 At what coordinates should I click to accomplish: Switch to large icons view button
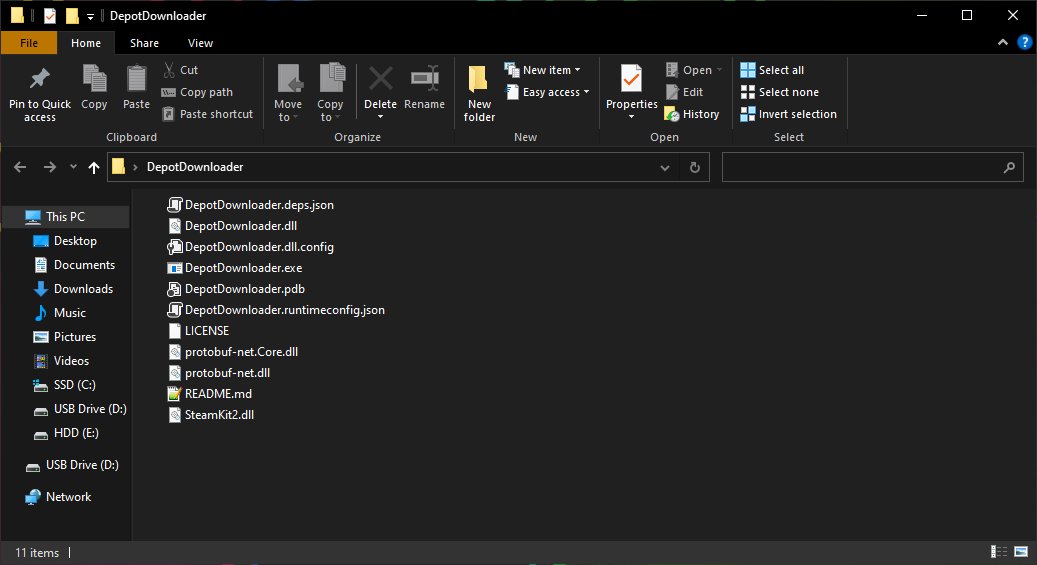click(x=1021, y=552)
